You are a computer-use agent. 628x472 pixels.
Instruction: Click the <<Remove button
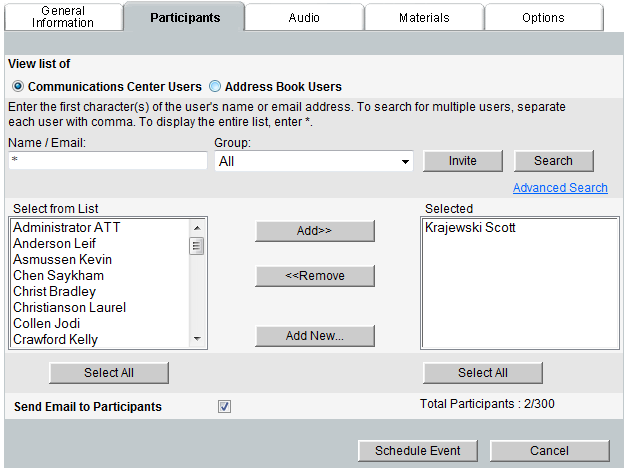(x=314, y=276)
